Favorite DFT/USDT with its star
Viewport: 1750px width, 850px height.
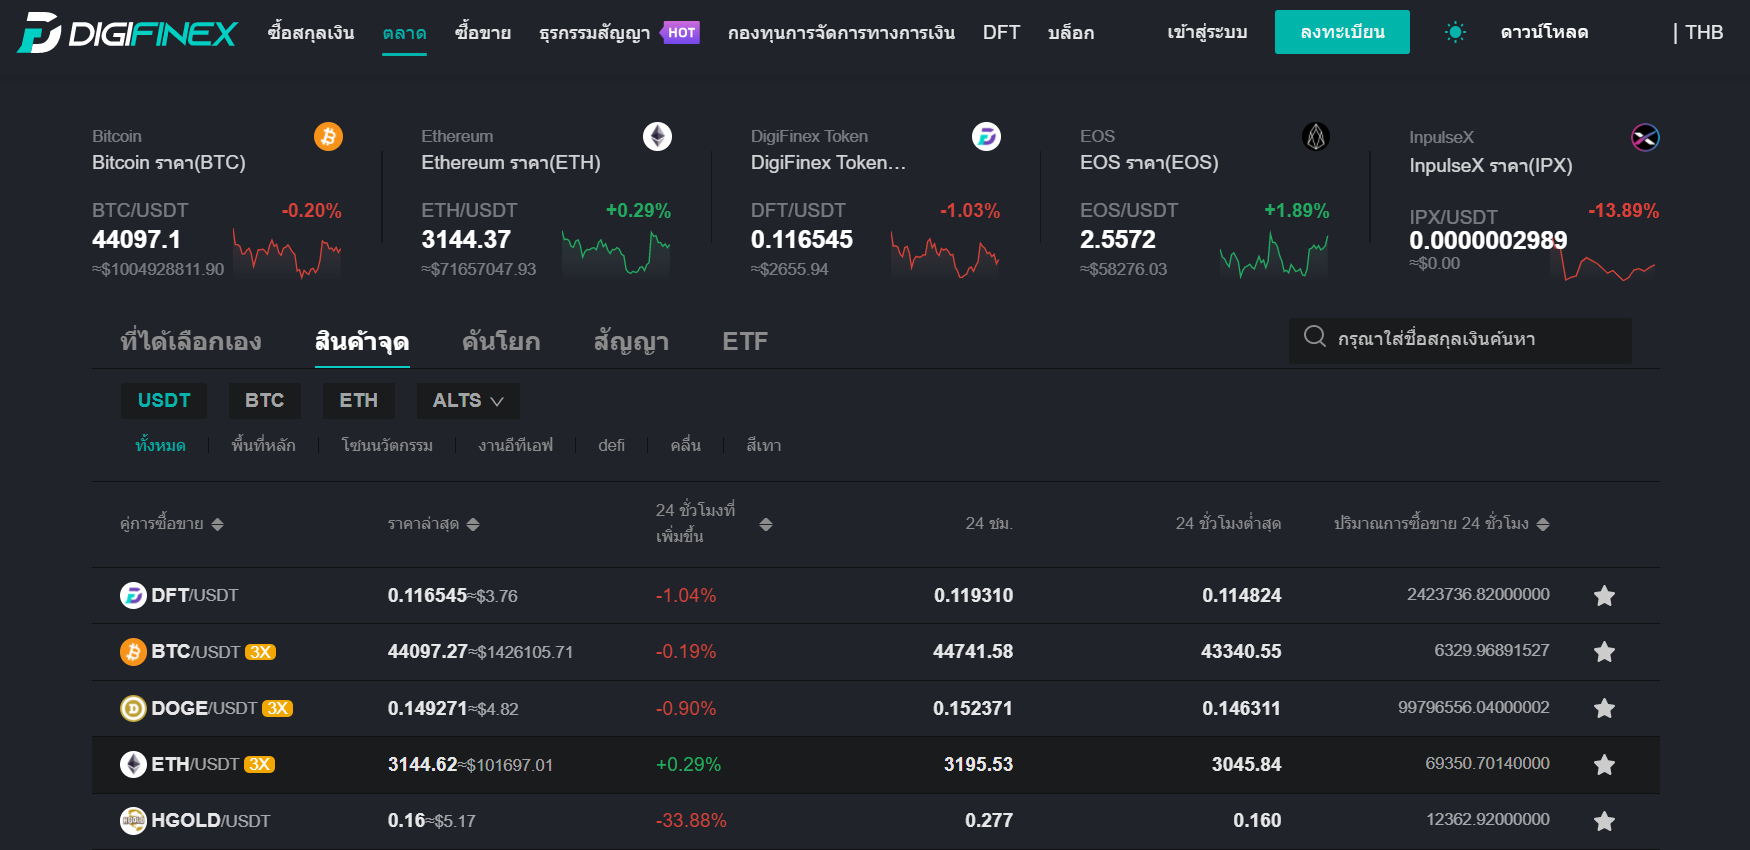click(1604, 596)
